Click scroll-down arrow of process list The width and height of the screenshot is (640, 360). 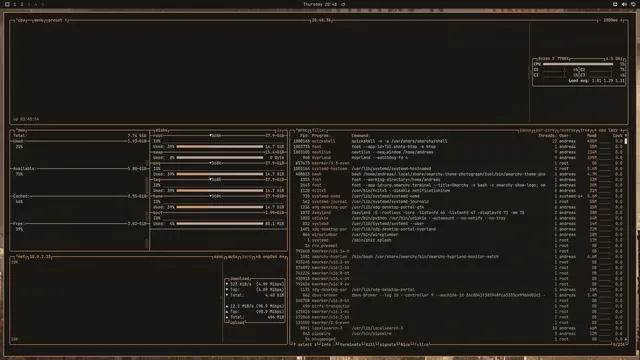[626, 339]
